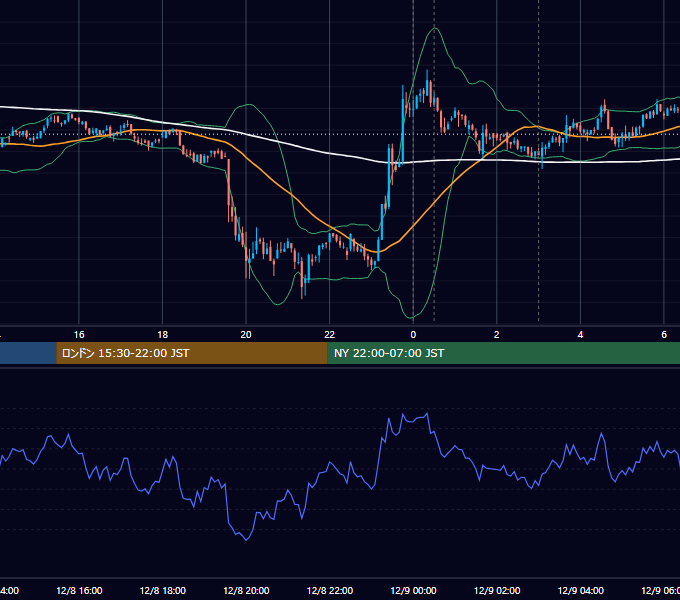Click hour label 18 on price chart axis
This screenshot has height=600, width=680.
(163, 335)
